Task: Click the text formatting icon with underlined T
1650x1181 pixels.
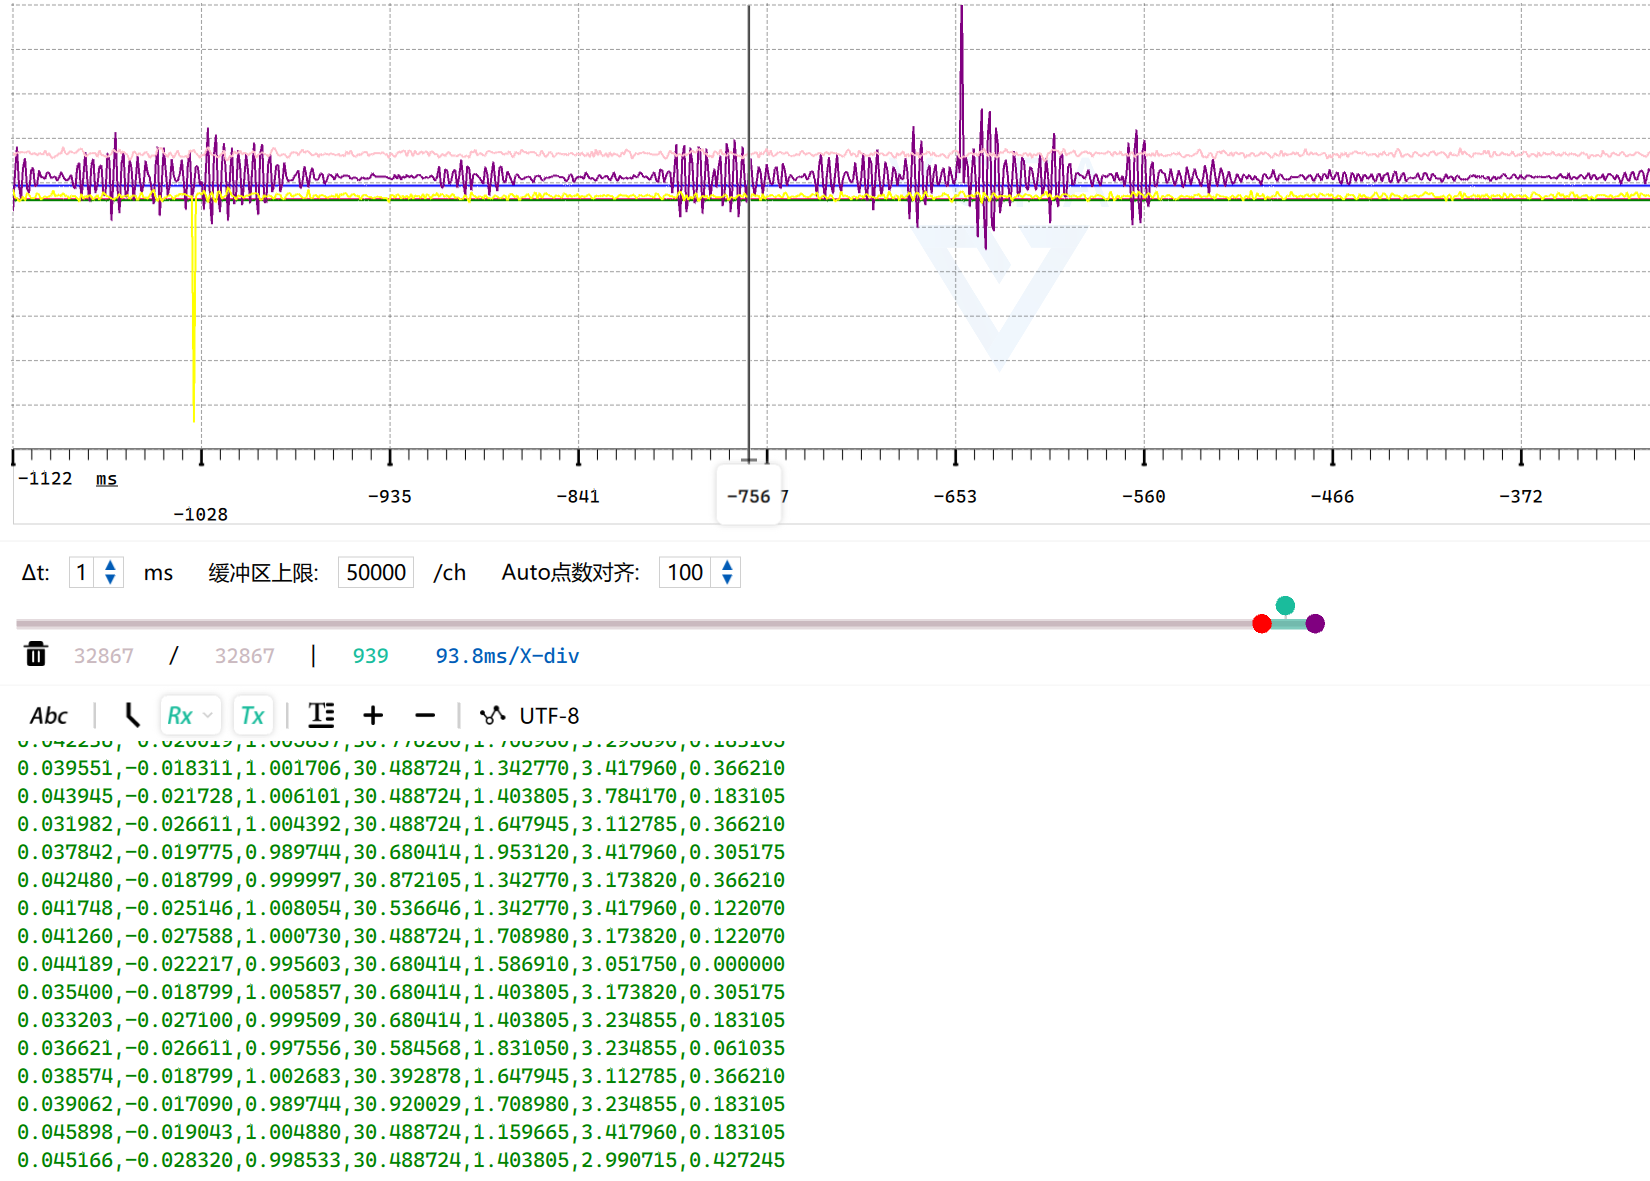Action: (321, 715)
